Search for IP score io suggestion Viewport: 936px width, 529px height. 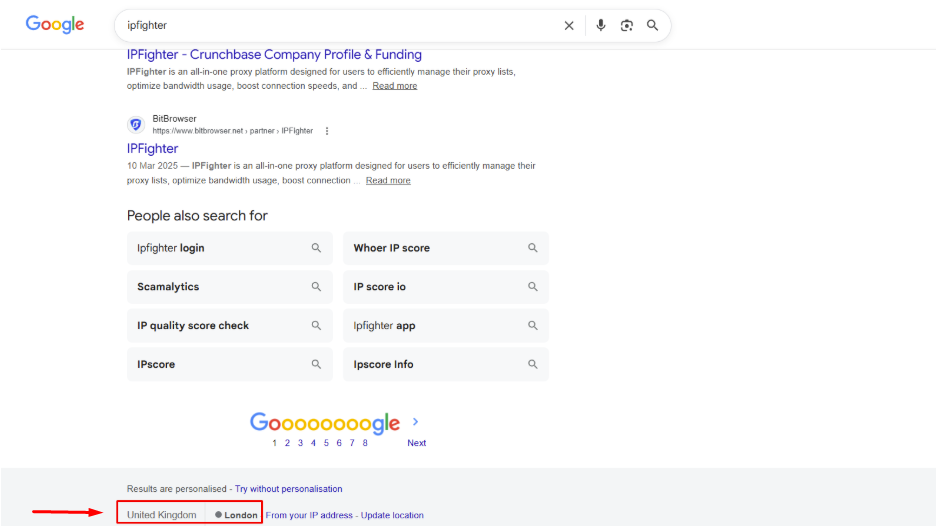click(446, 287)
